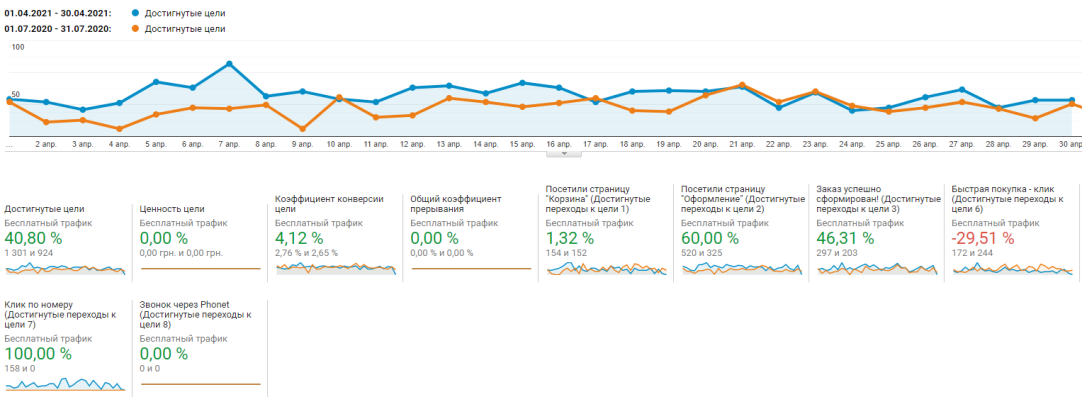Click the blue peak data point on 7 апр.

coord(229,64)
